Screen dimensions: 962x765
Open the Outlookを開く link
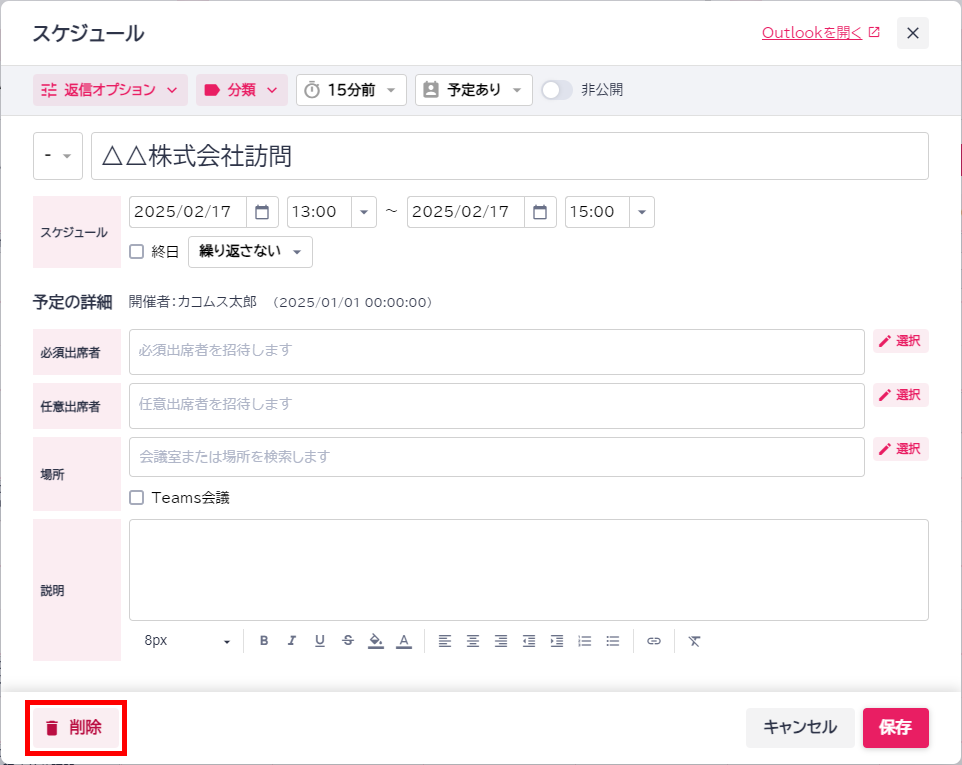[x=812, y=33]
